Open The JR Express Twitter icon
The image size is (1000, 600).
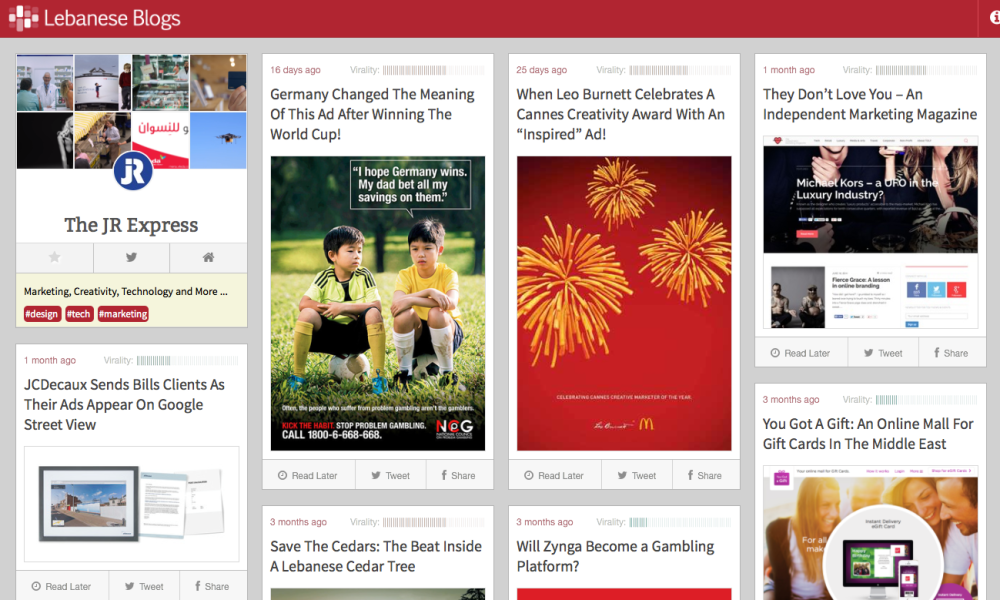click(x=131, y=257)
